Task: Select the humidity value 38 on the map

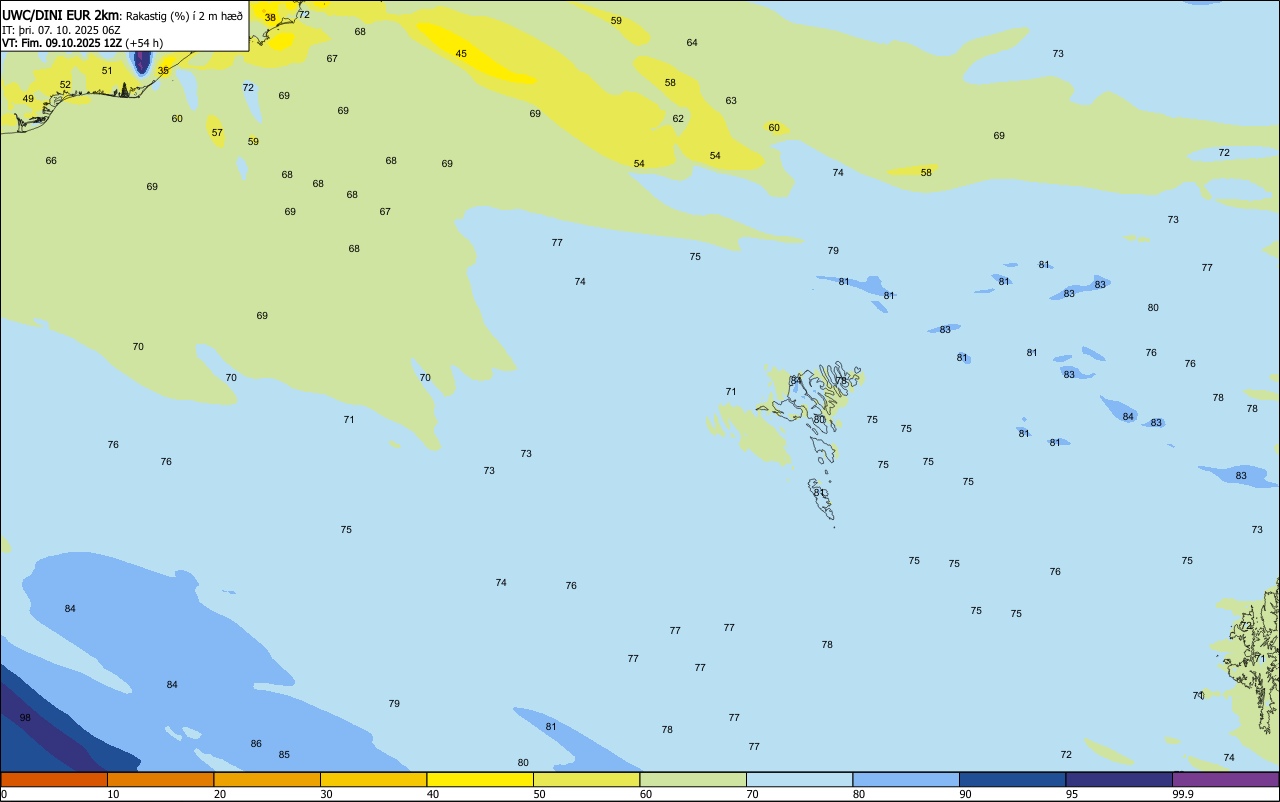Action: click(270, 18)
